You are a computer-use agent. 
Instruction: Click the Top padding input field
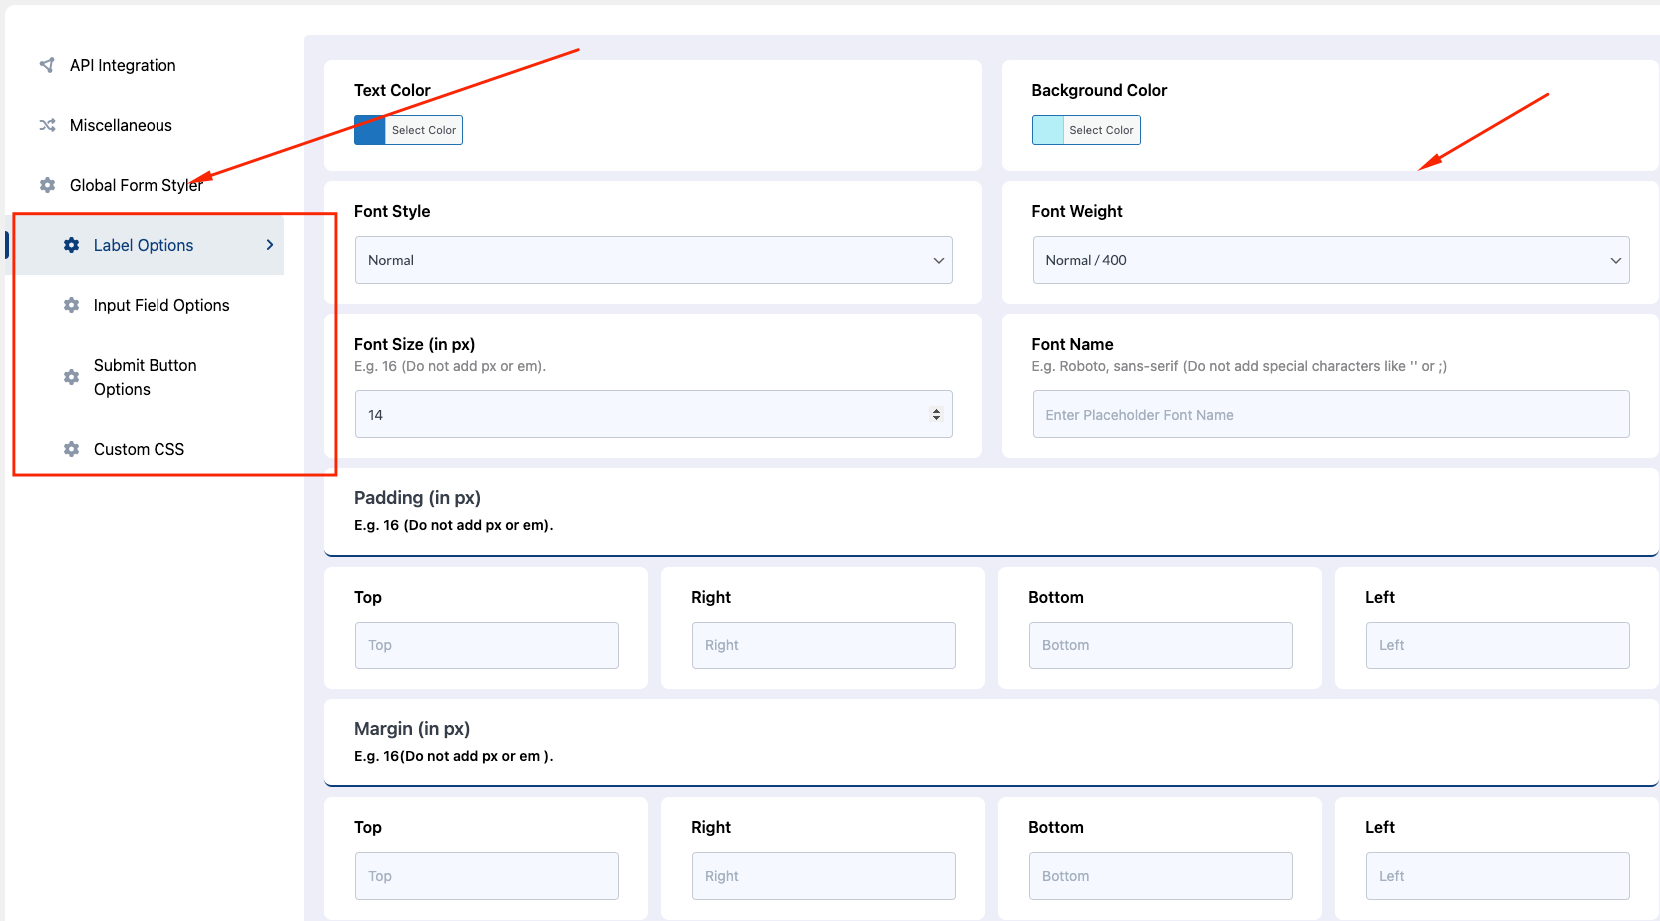coord(486,645)
